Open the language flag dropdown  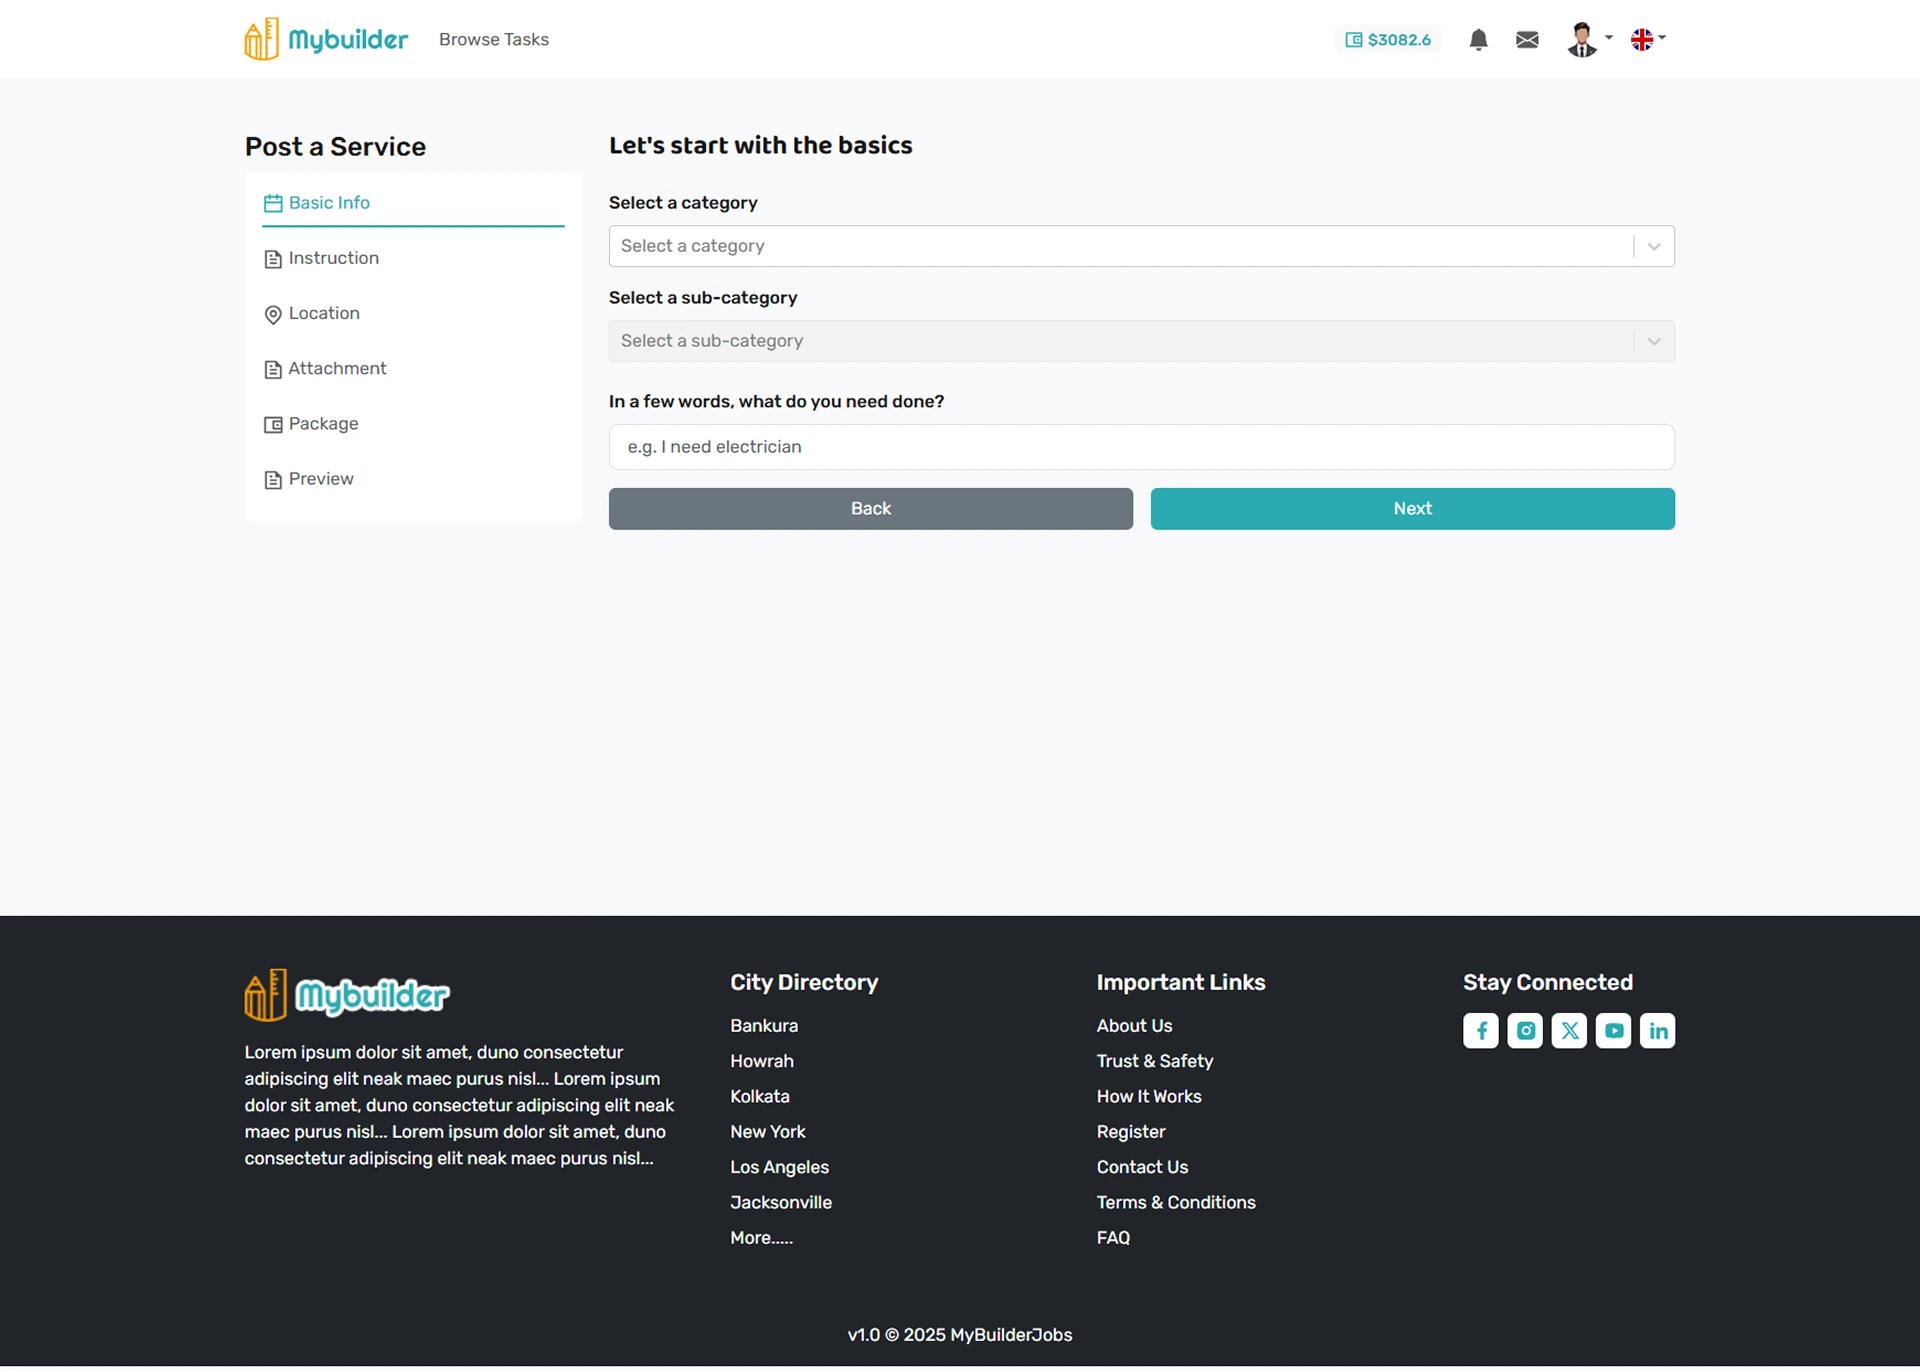pyautogui.click(x=1647, y=40)
